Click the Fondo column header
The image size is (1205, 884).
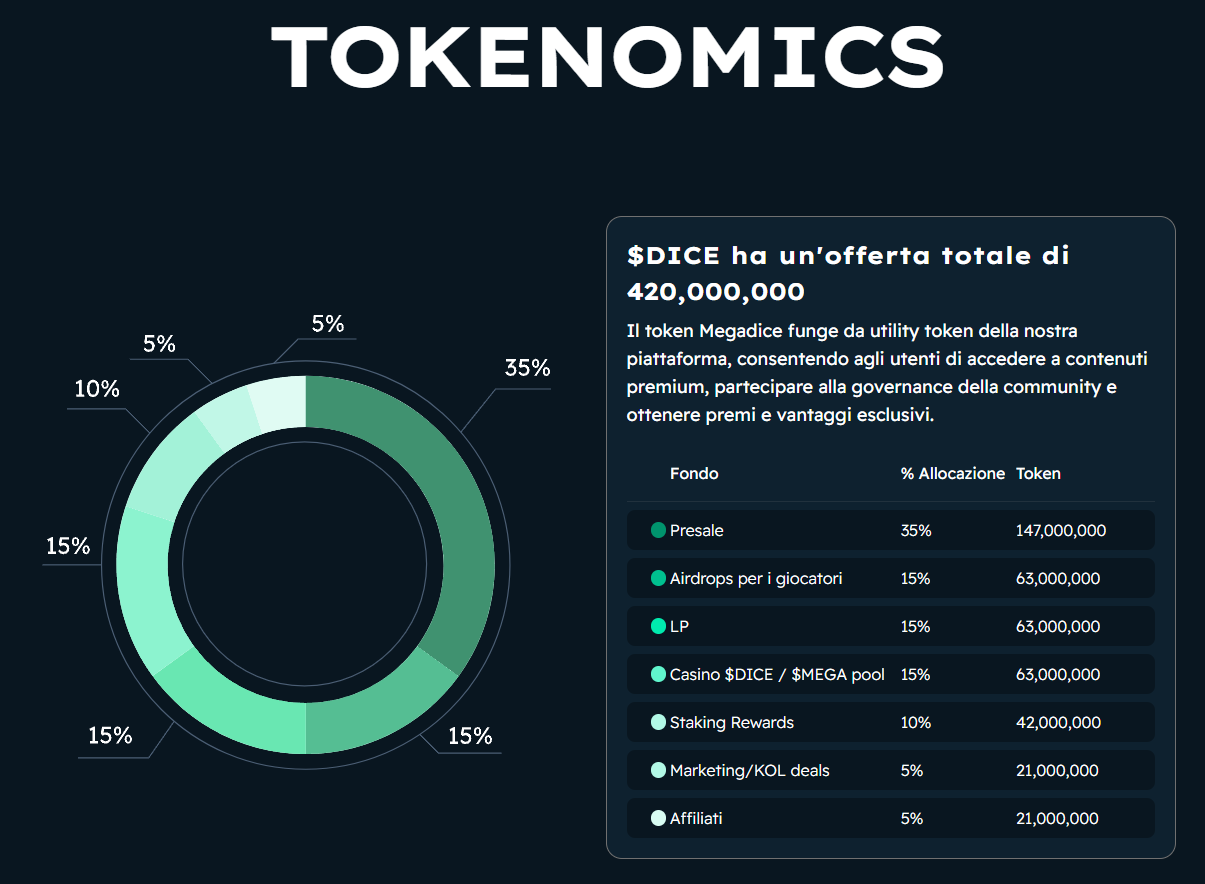pos(694,473)
